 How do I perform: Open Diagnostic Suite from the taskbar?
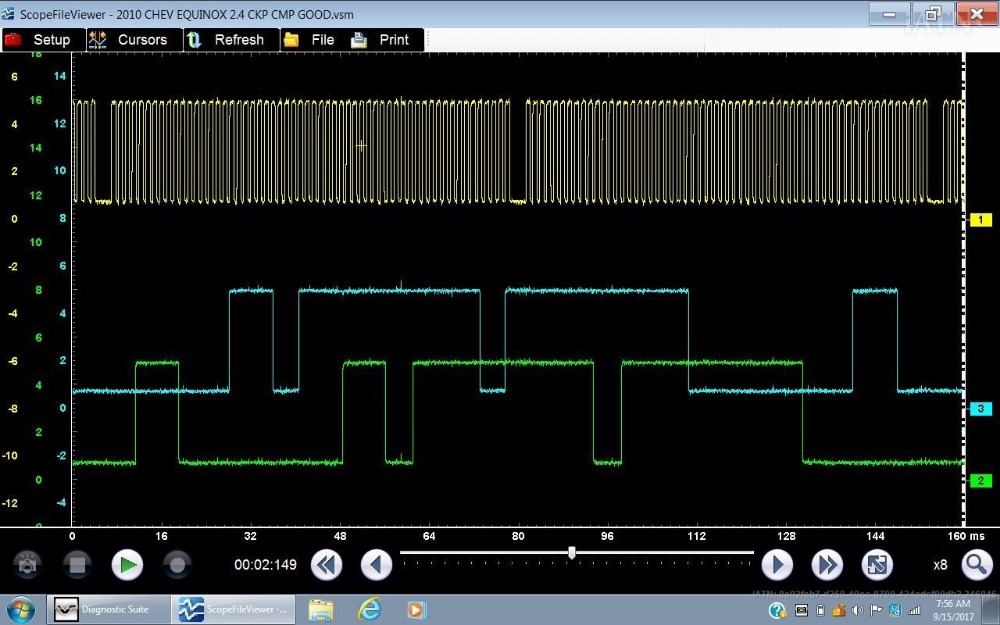(x=108, y=609)
